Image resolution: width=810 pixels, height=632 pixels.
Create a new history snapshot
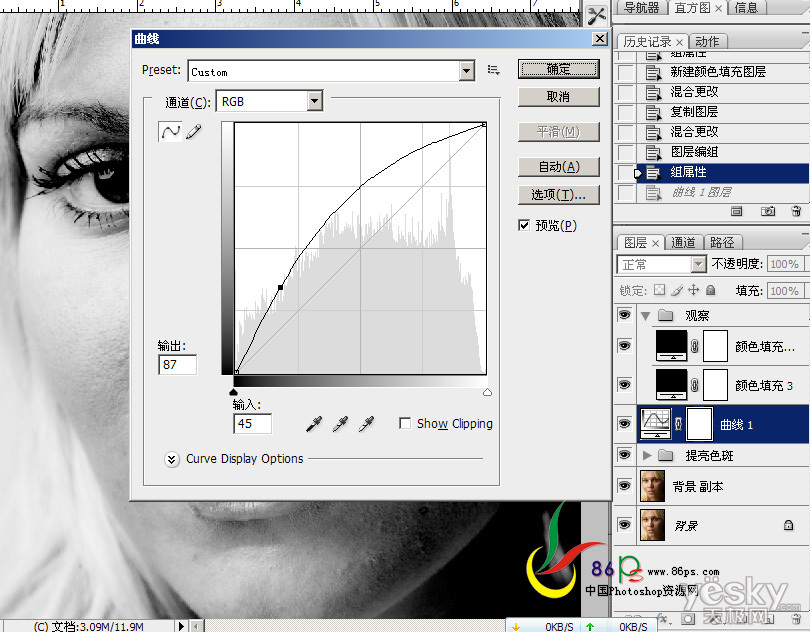pyautogui.click(x=768, y=211)
